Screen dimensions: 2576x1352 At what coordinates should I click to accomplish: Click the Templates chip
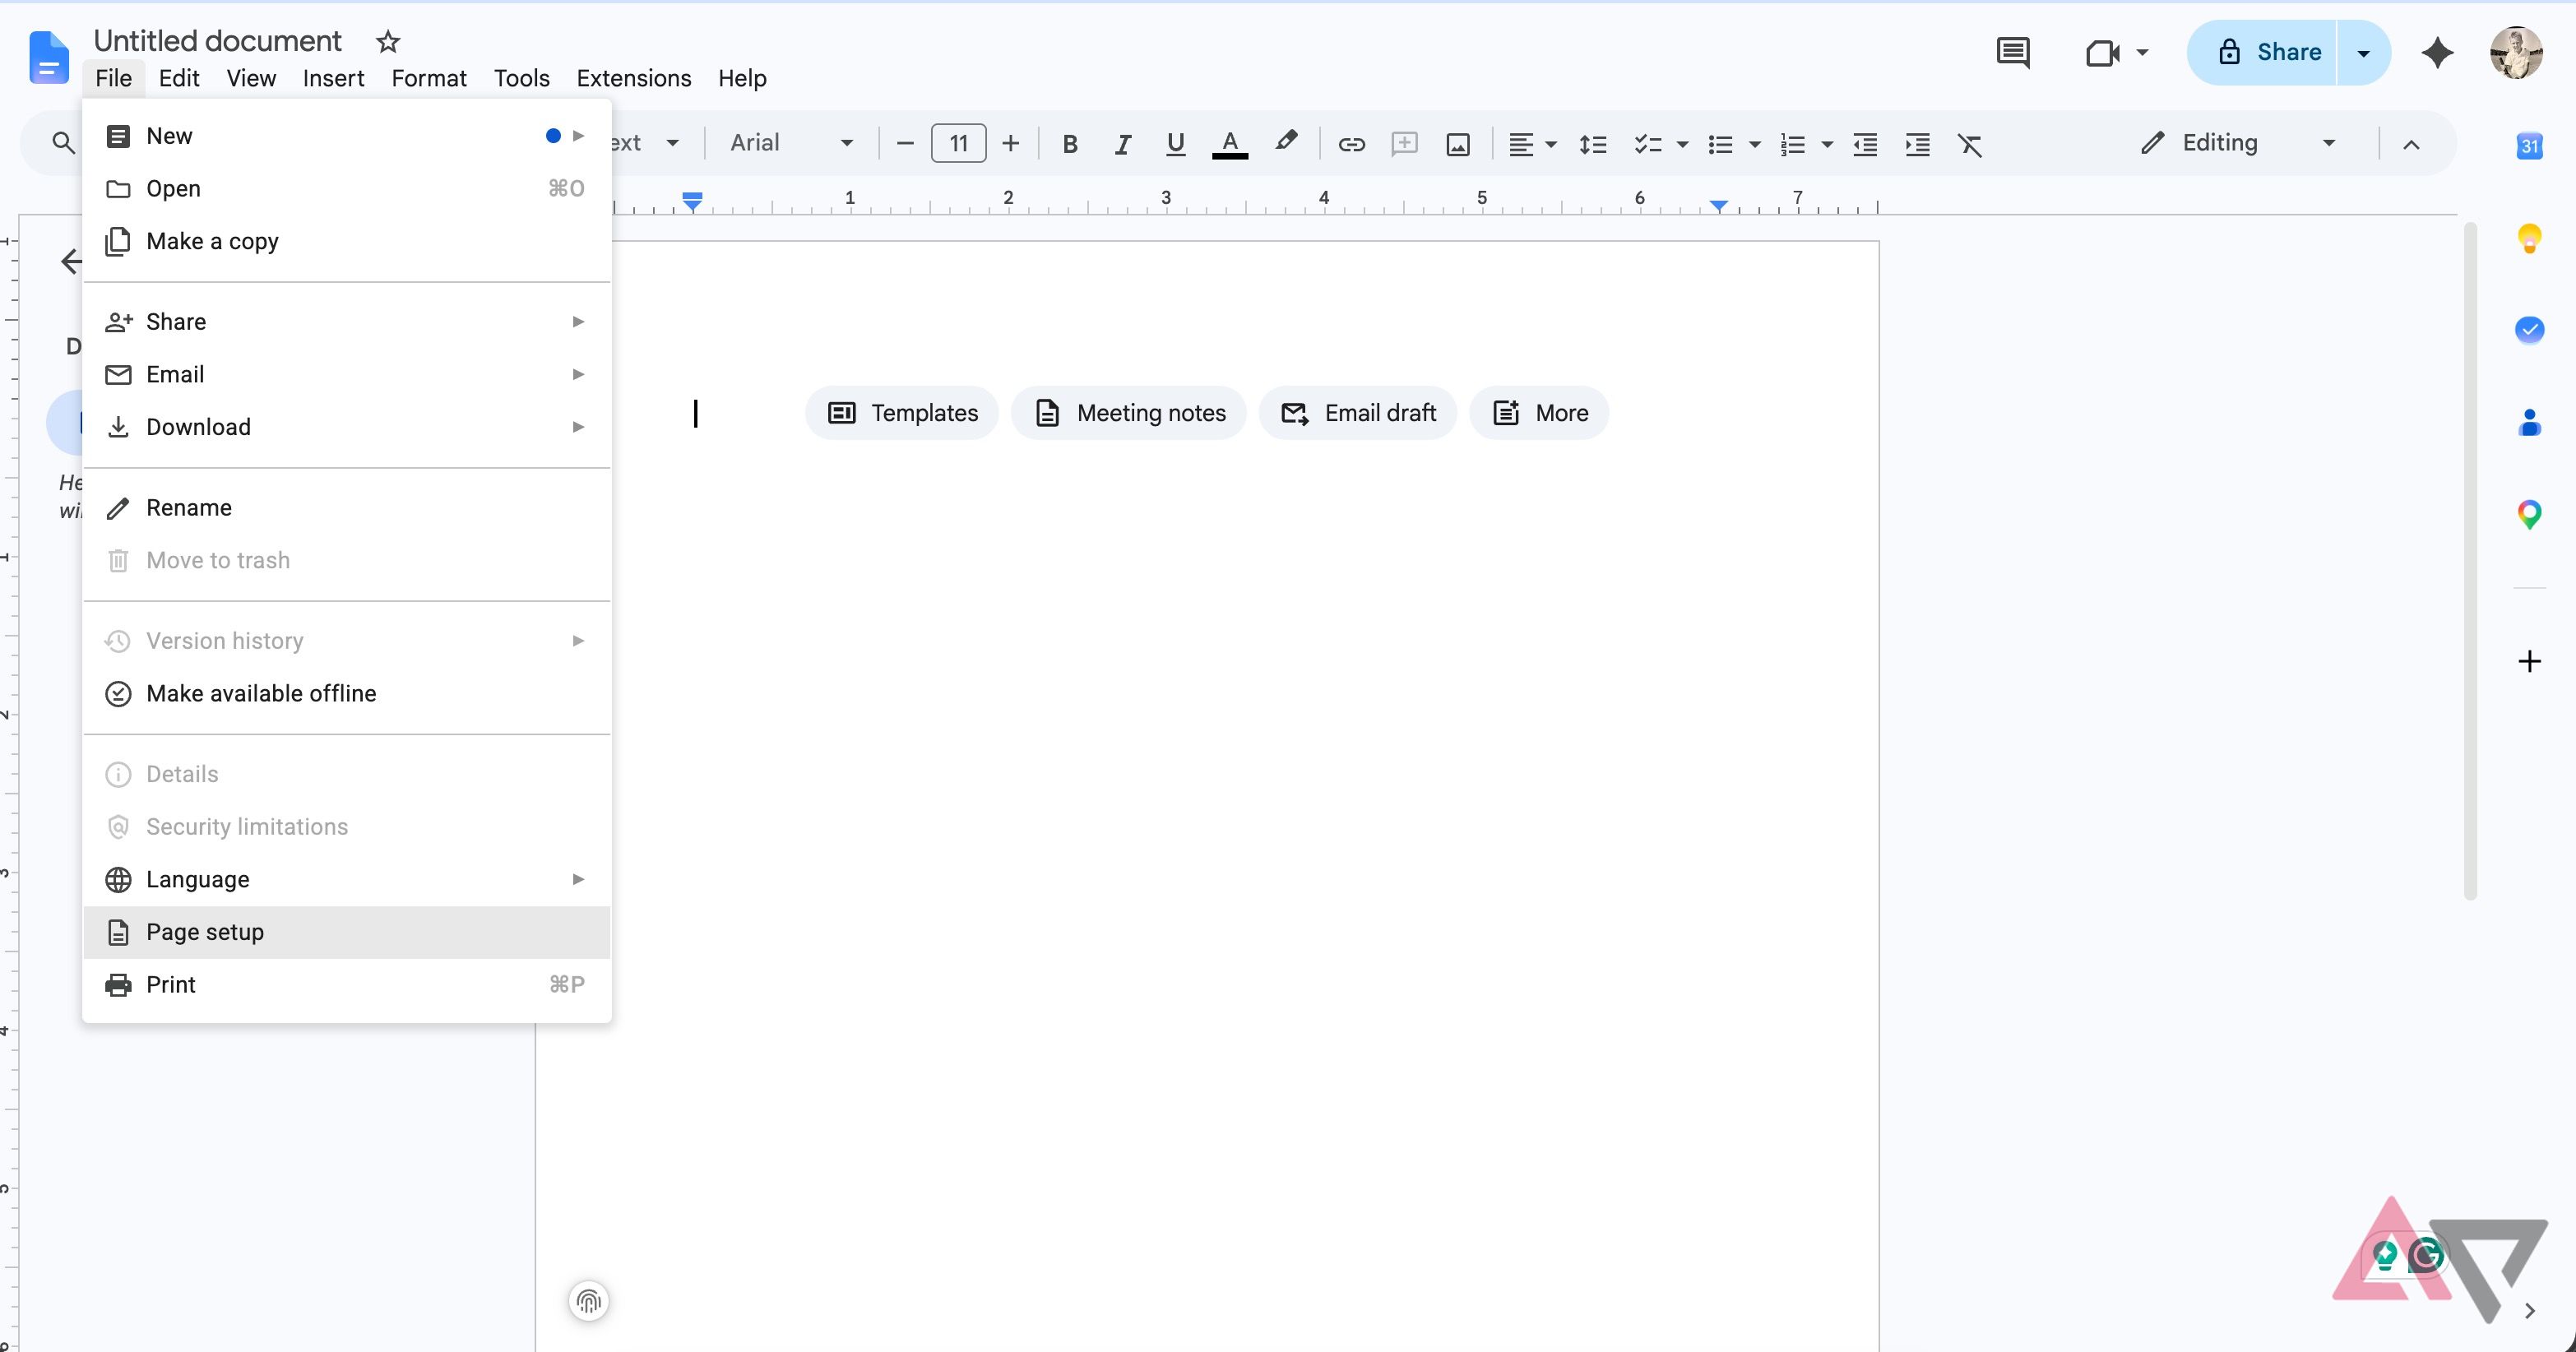[x=902, y=413]
